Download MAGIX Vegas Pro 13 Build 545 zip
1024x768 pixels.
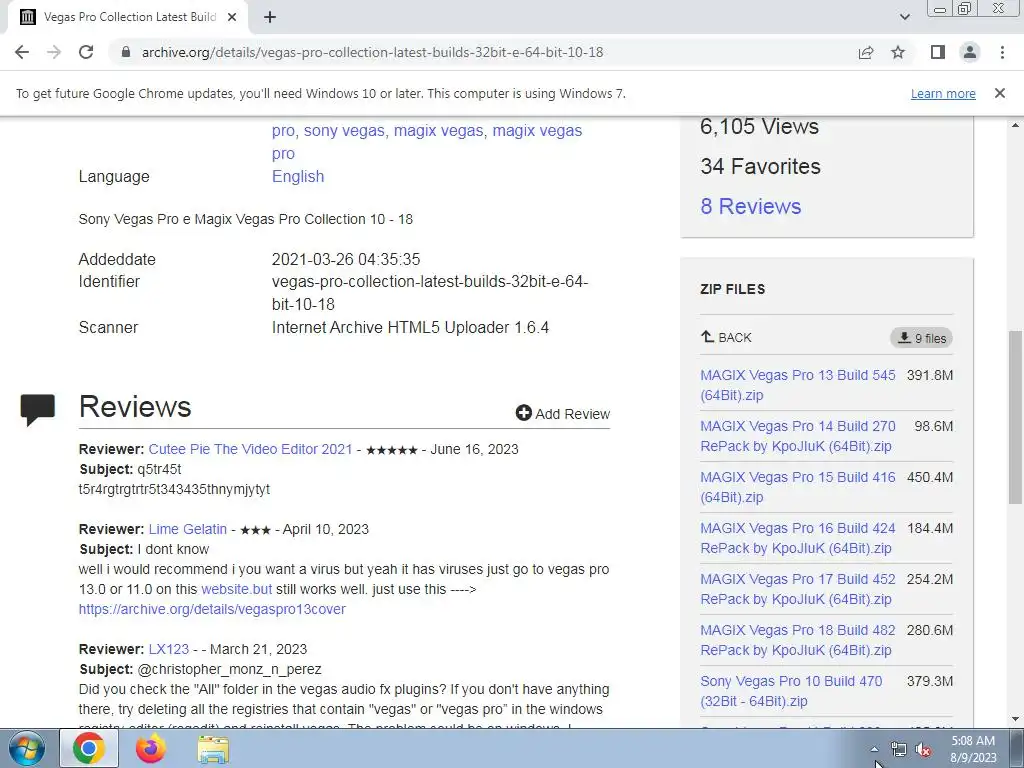[x=797, y=385]
